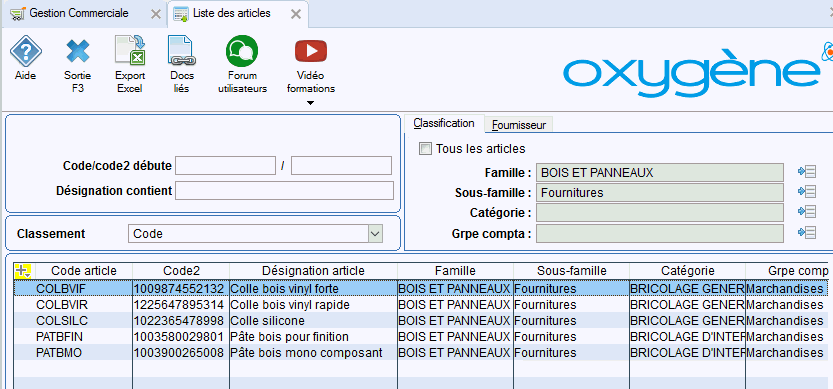Focus the Code débute input field
833x389 pixels.
point(225,166)
